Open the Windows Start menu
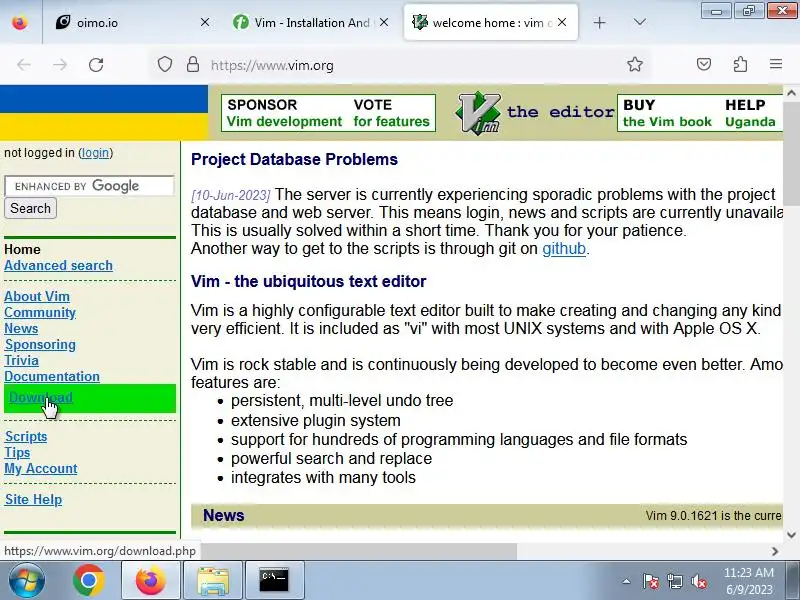The height and width of the screenshot is (600, 800). [x=26, y=580]
